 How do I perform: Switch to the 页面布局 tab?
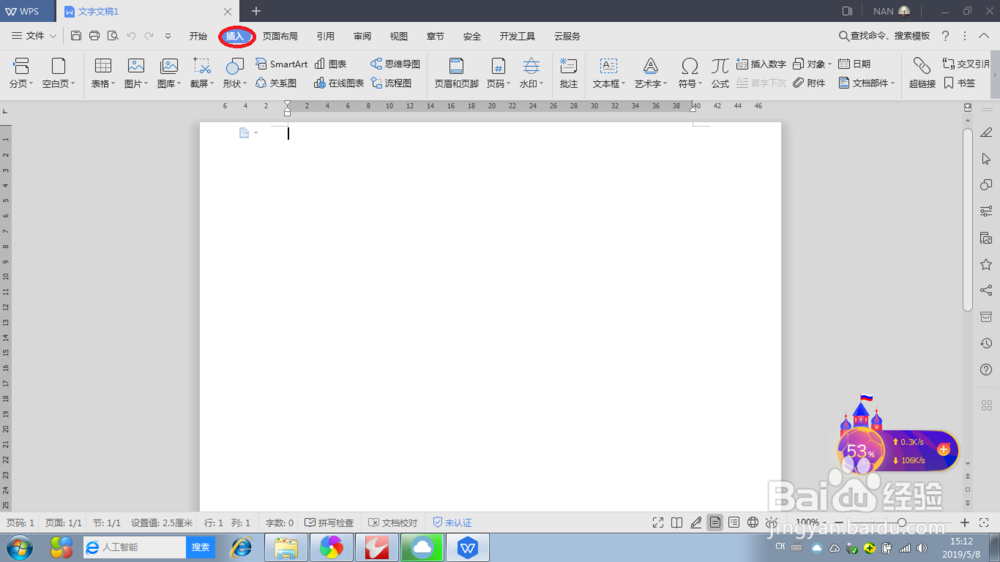pos(280,36)
